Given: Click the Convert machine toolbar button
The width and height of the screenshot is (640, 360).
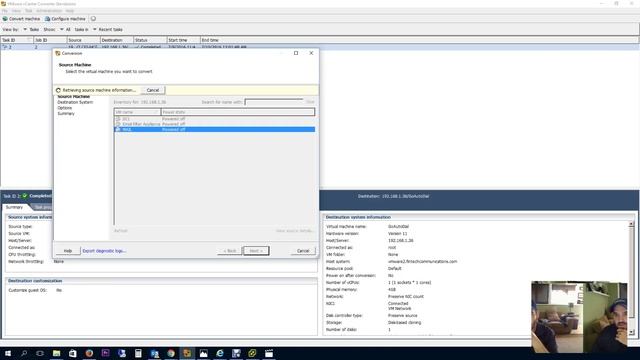Looking at the screenshot, I should coord(21,19).
